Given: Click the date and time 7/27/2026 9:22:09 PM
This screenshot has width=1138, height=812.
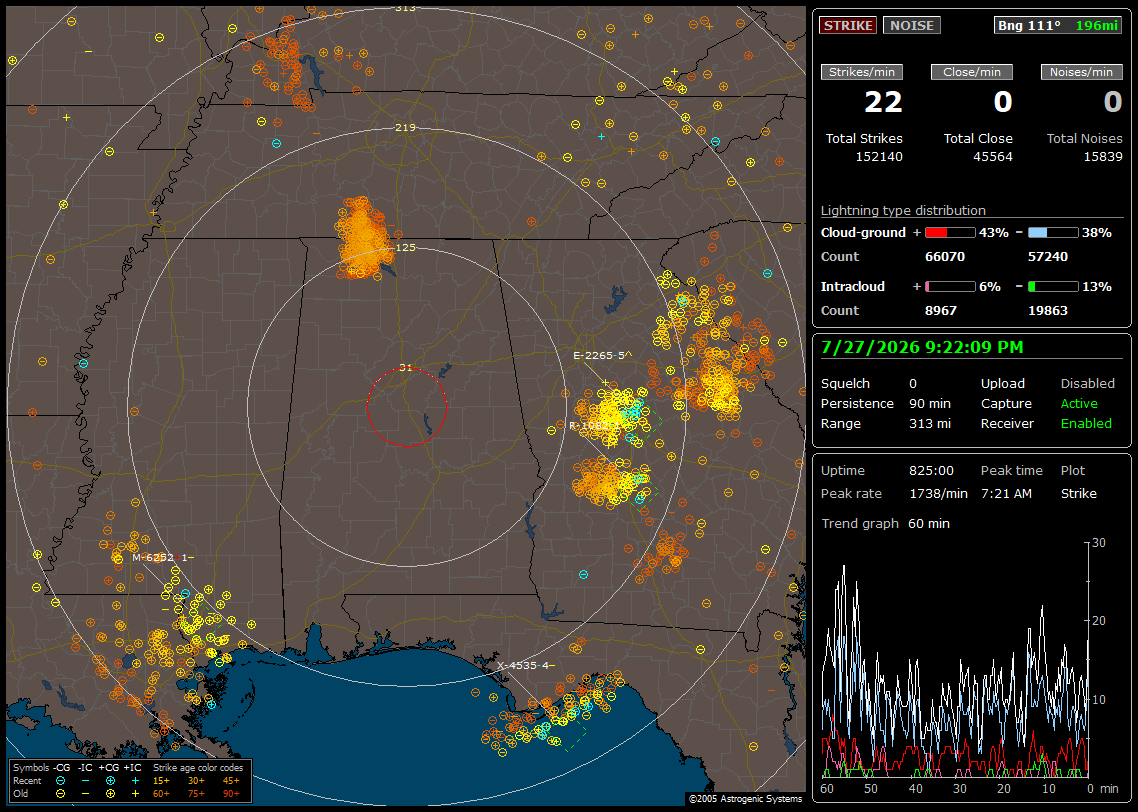Looking at the screenshot, I should [x=922, y=347].
